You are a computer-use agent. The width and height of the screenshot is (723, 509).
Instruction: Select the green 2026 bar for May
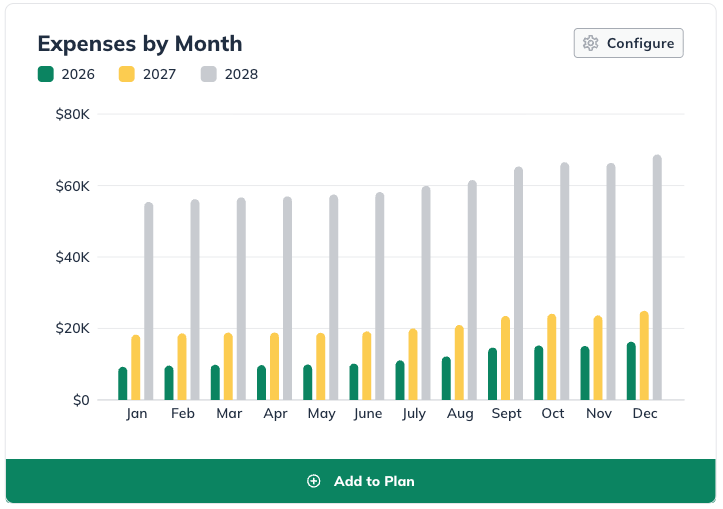pyautogui.click(x=308, y=382)
